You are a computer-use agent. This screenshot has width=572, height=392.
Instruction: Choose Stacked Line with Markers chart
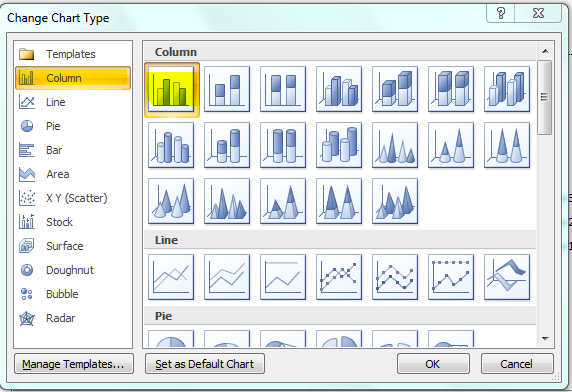(395, 277)
